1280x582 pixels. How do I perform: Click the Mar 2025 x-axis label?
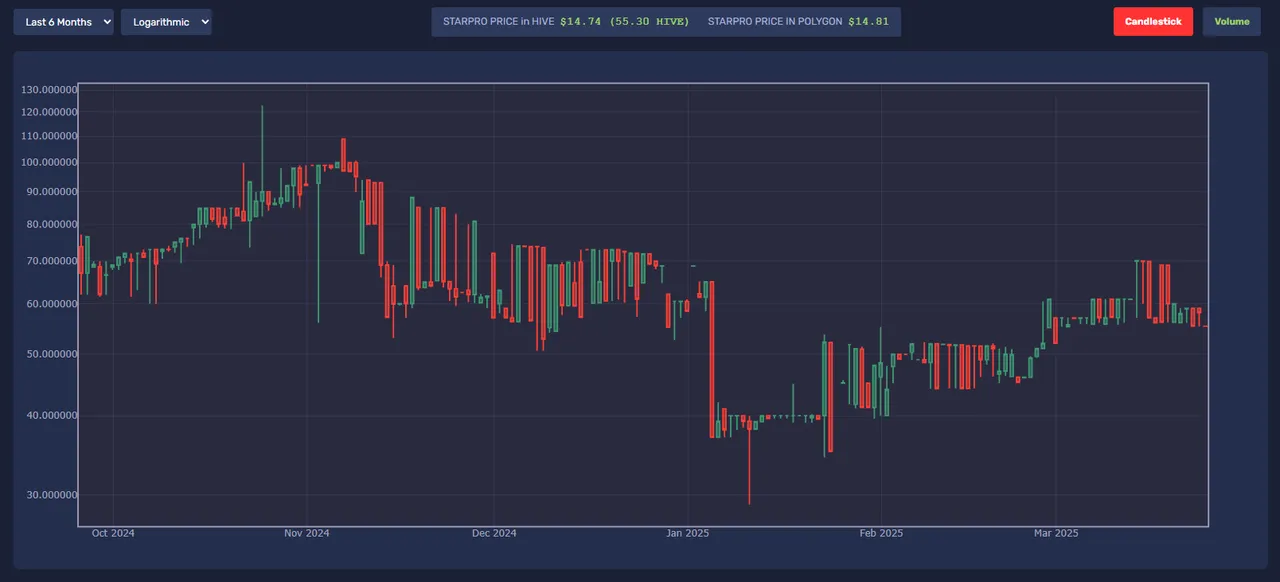pos(1056,533)
